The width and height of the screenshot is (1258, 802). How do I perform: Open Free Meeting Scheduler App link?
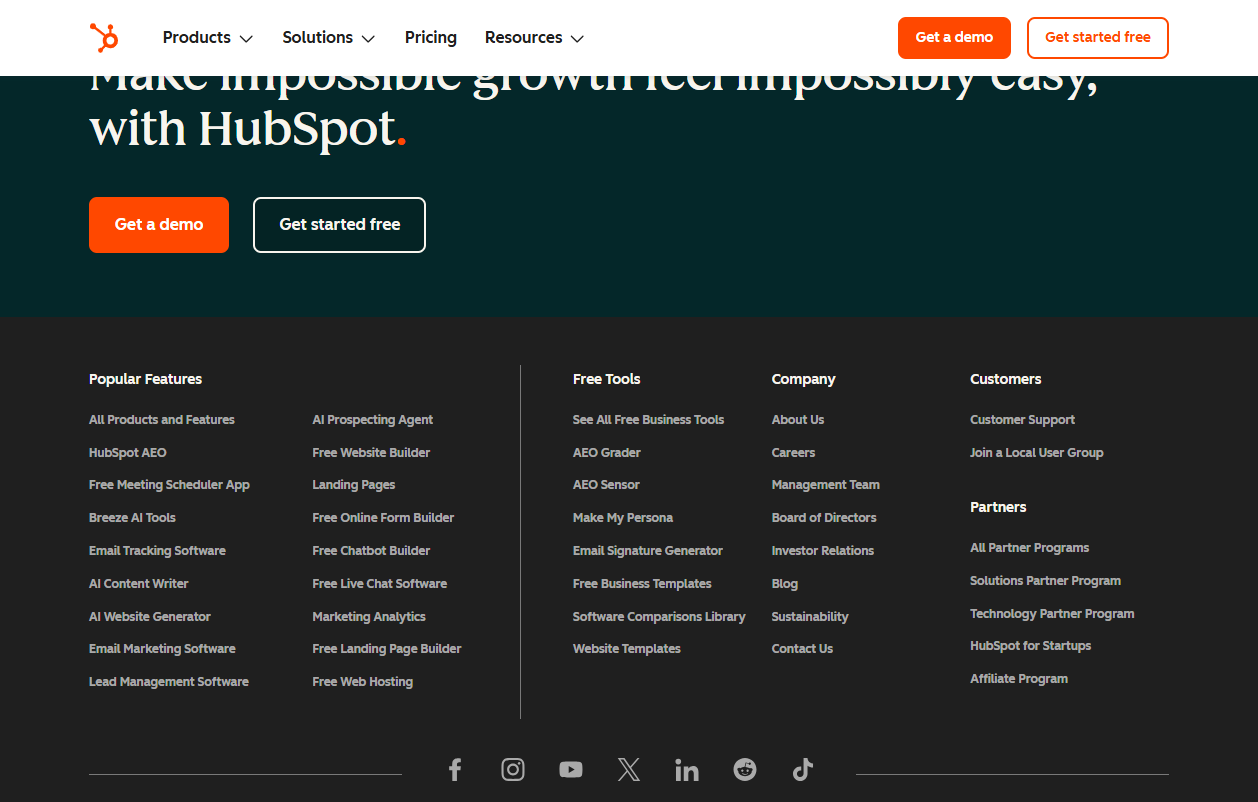tap(169, 485)
